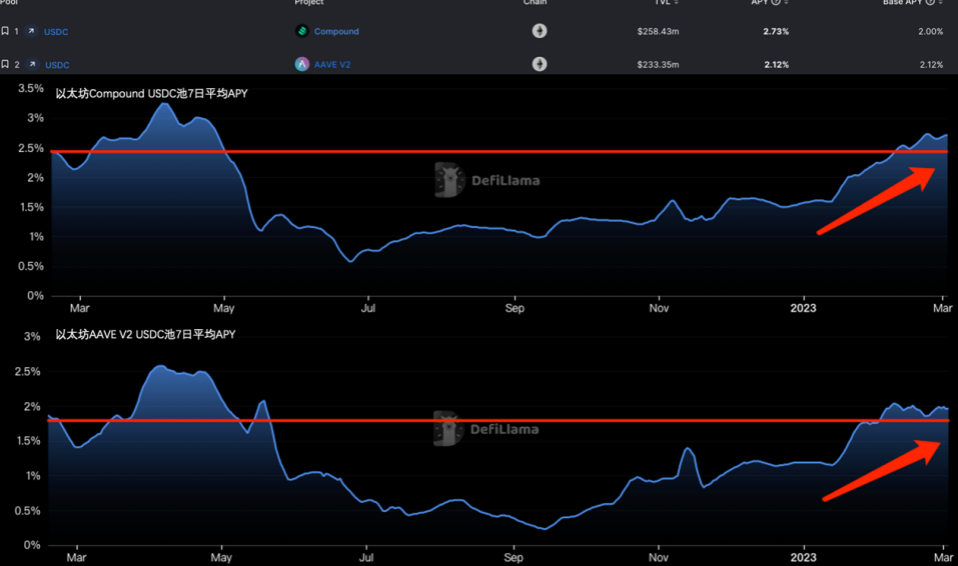
Task: Select the 2.73% APY value for Compound
Action: click(x=776, y=31)
